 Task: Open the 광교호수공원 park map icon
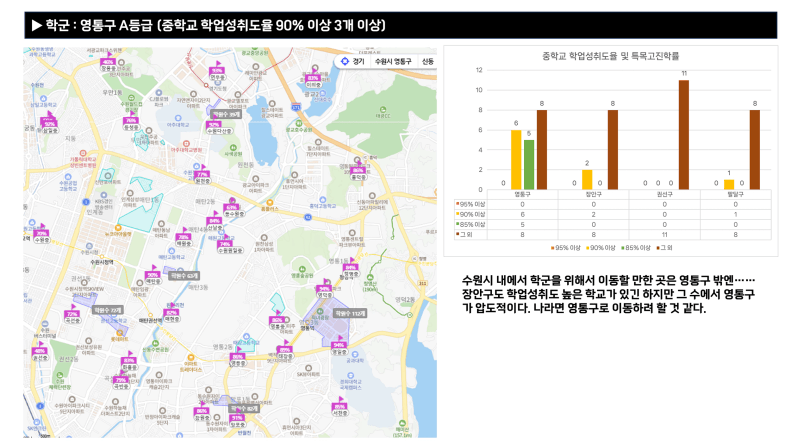[299, 123]
